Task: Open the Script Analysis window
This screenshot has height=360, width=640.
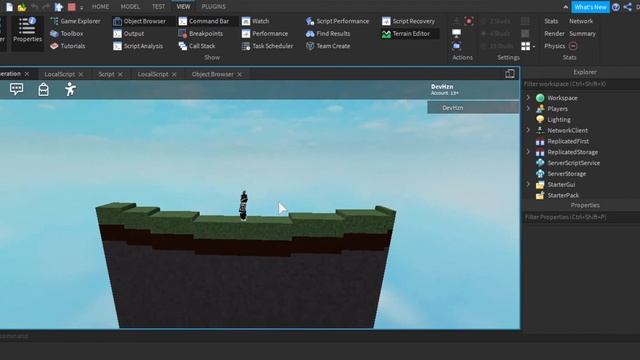Action: click(x=138, y=46)
